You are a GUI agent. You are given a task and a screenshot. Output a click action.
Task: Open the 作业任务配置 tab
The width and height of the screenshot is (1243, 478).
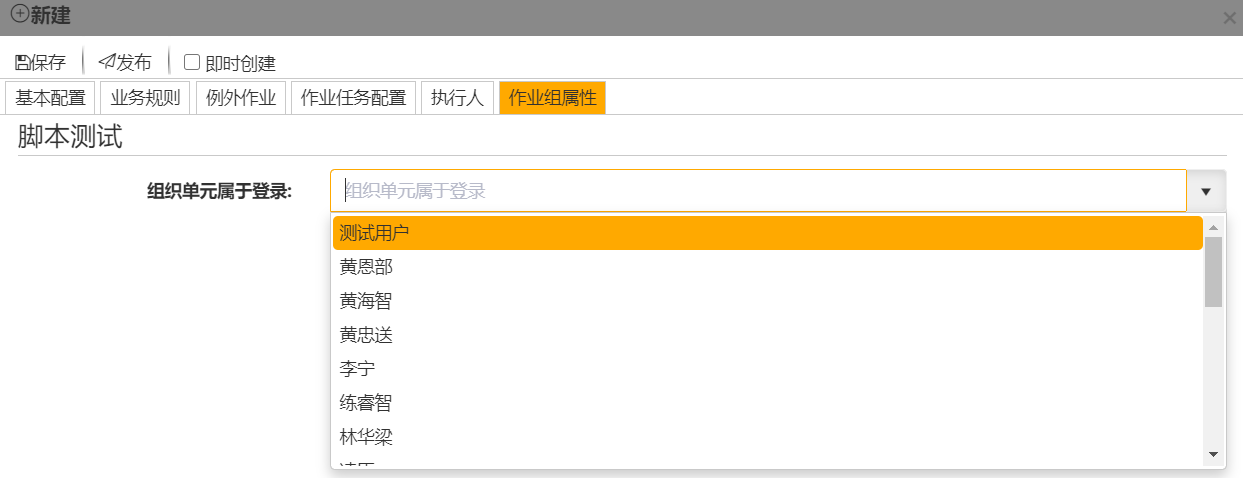(354, 98)
